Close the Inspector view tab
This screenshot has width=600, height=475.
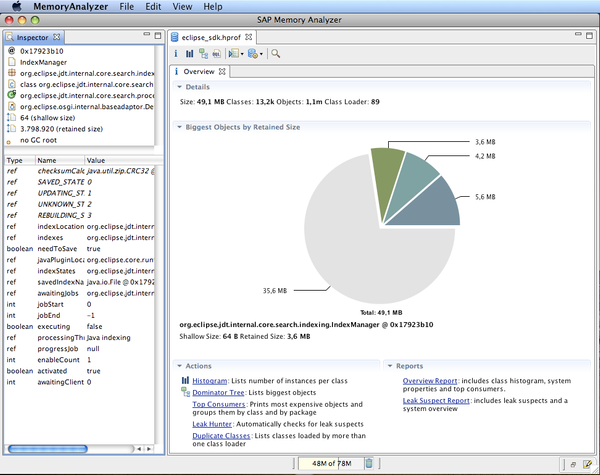pos(55,37)
